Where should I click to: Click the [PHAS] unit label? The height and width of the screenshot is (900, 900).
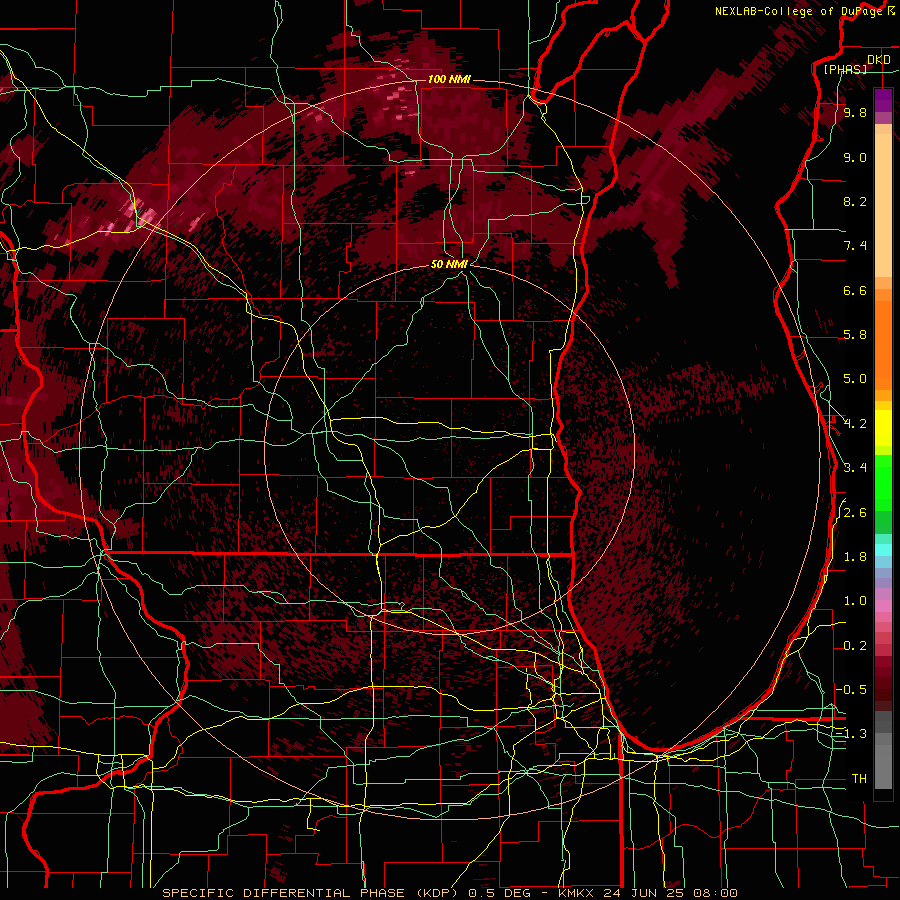[x=845, y=70]
